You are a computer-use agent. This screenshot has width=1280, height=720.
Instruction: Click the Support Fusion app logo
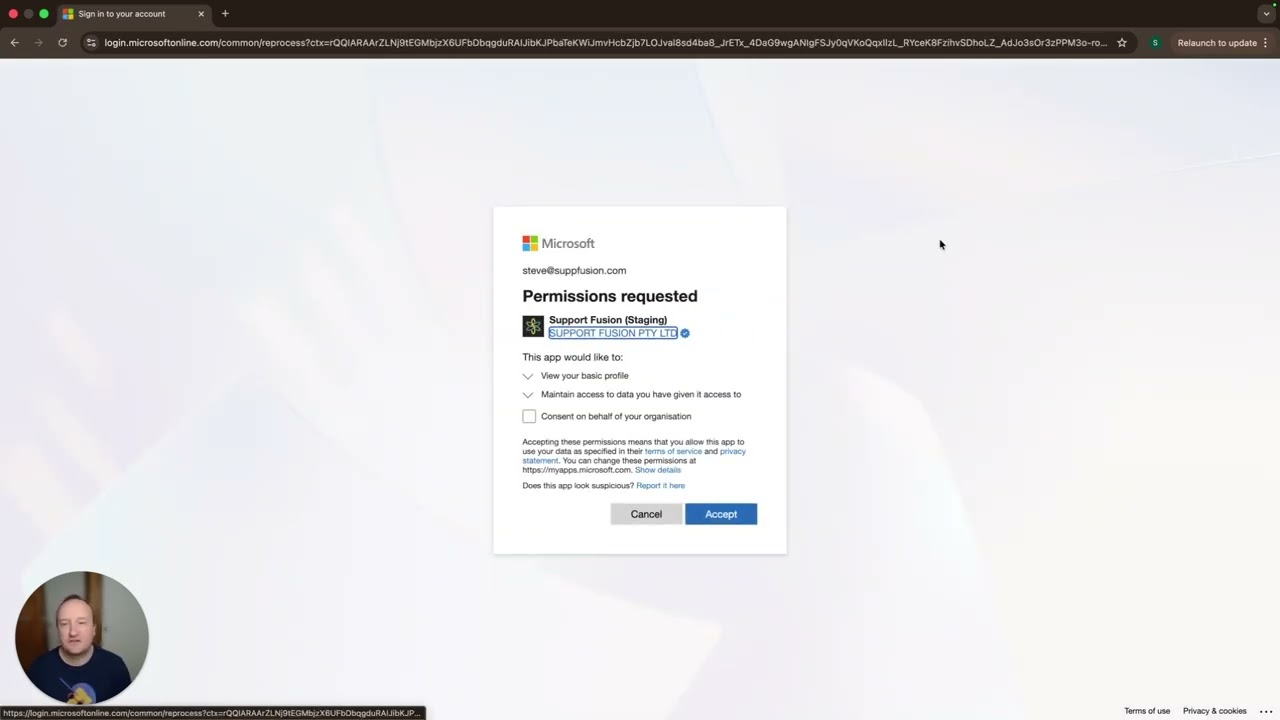(x=533, y=326)
